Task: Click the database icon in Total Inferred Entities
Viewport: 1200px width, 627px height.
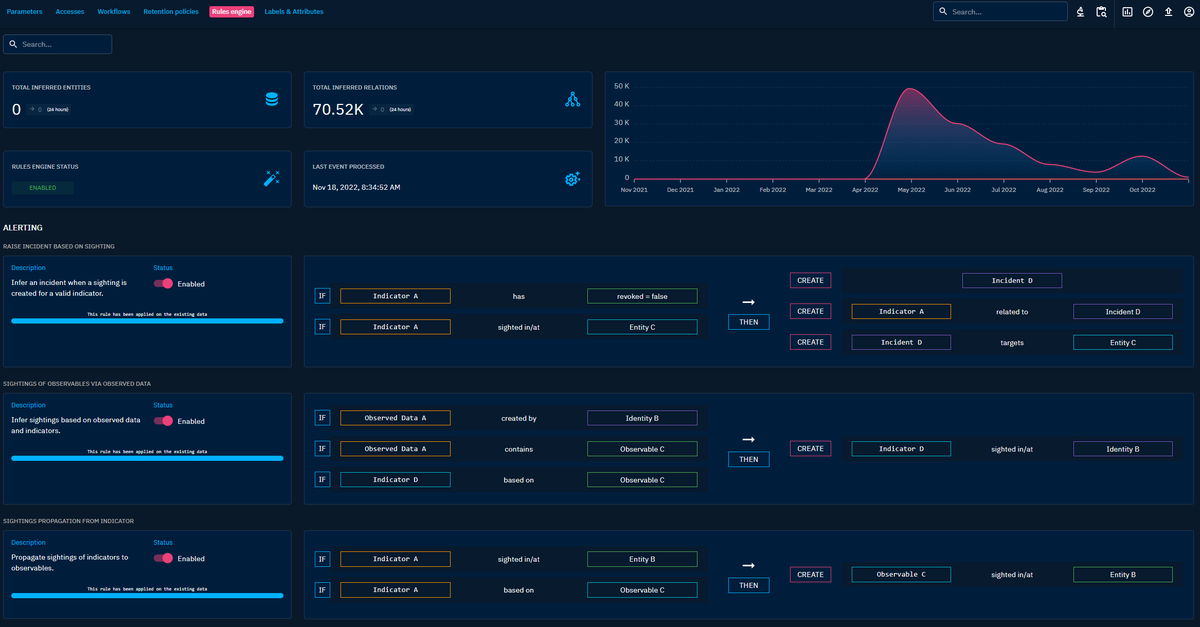Action: 271,99
